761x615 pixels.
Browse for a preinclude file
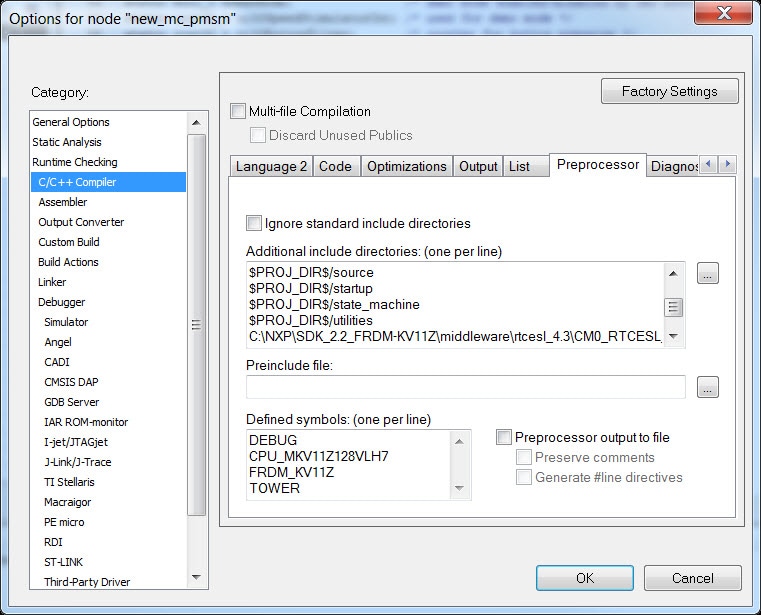coord(708,388)
